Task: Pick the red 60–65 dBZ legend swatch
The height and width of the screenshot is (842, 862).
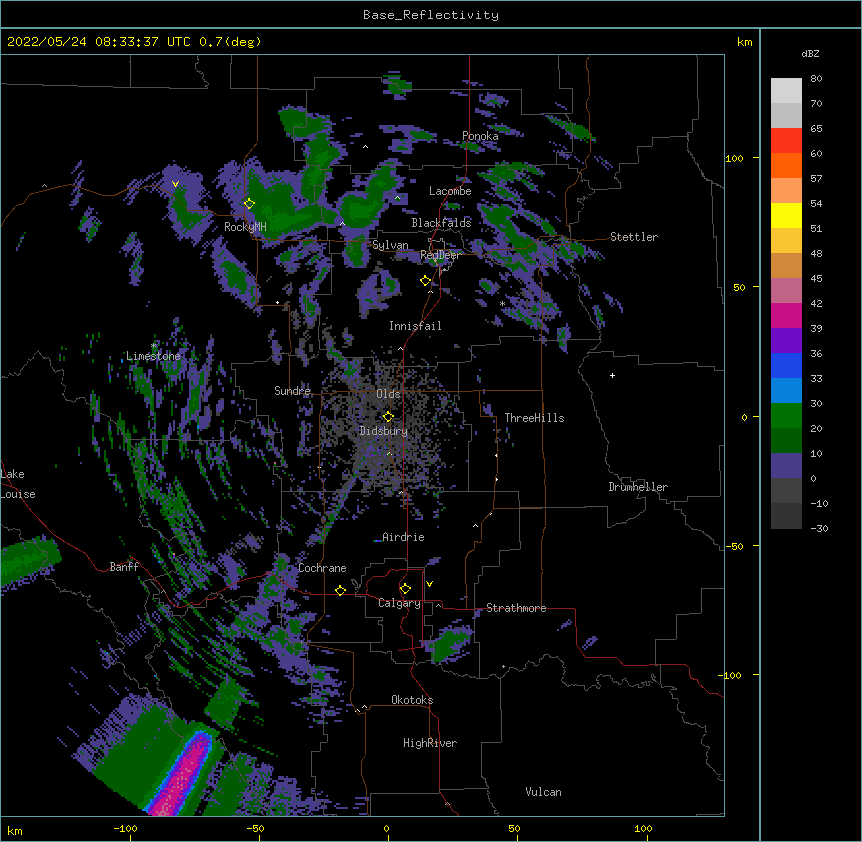Action: (x=786, y=141)
